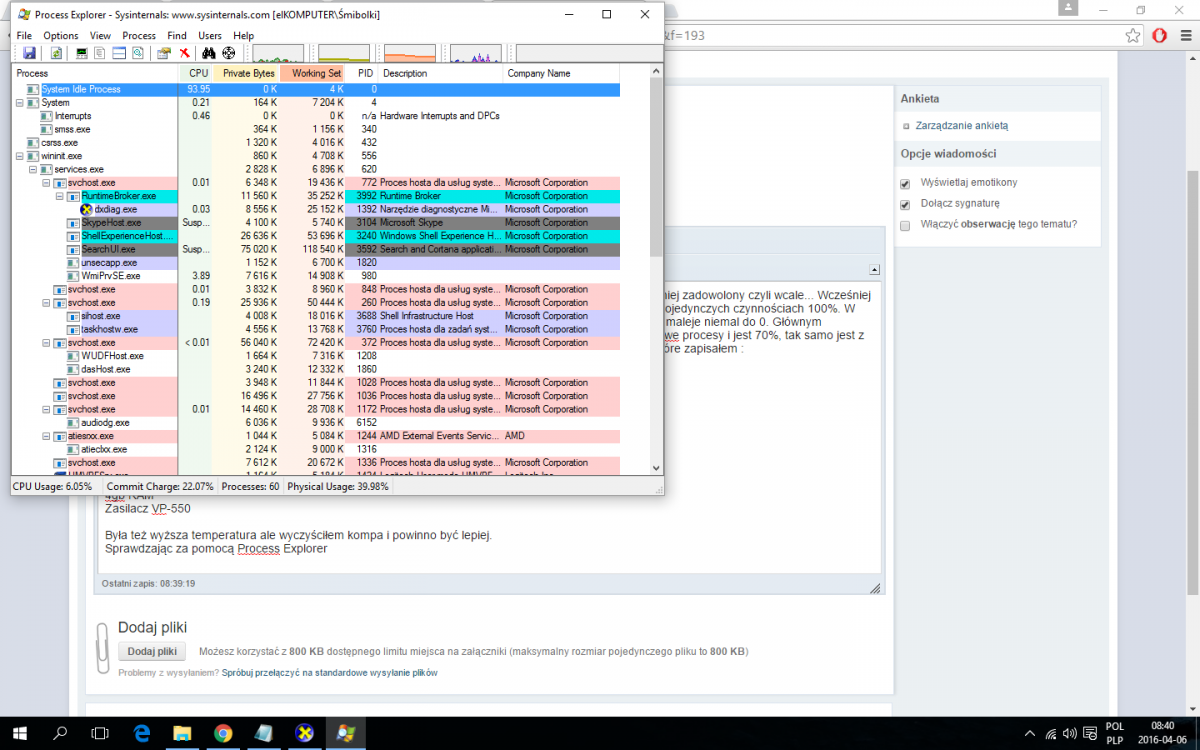
Task: Open Task View from the taskbar
Action: [100, 733]
